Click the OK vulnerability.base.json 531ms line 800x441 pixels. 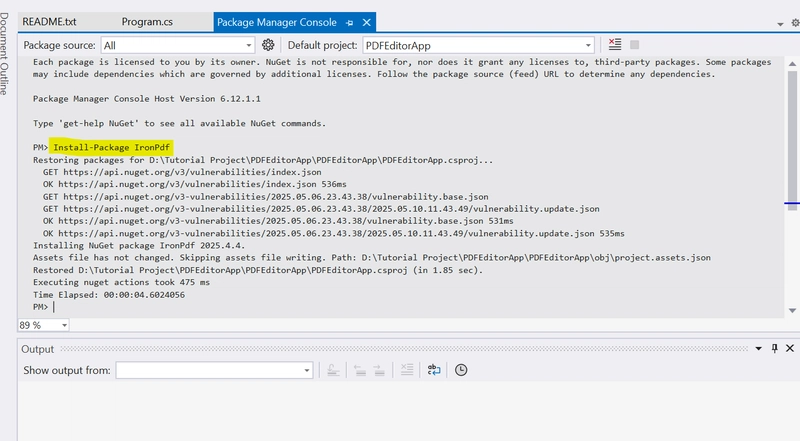tap(278, 221)
